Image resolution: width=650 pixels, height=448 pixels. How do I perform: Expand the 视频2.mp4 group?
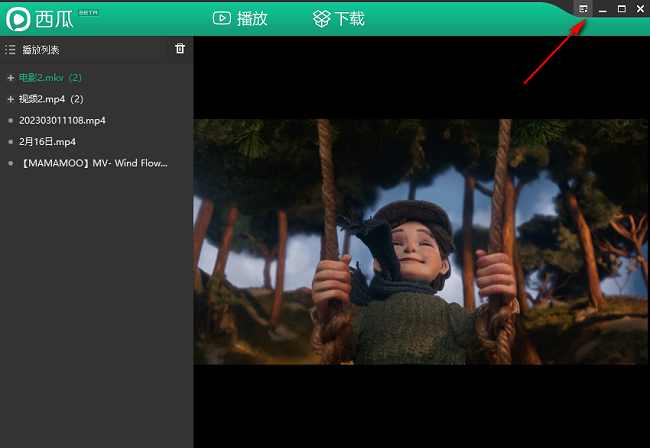[x=10, y=99]
